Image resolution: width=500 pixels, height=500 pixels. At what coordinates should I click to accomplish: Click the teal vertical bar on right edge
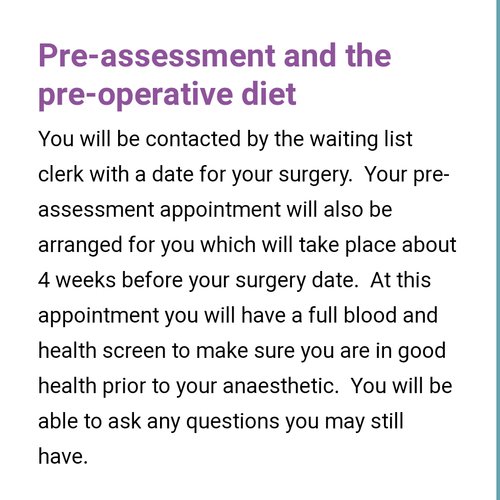(x=498, y=250)
